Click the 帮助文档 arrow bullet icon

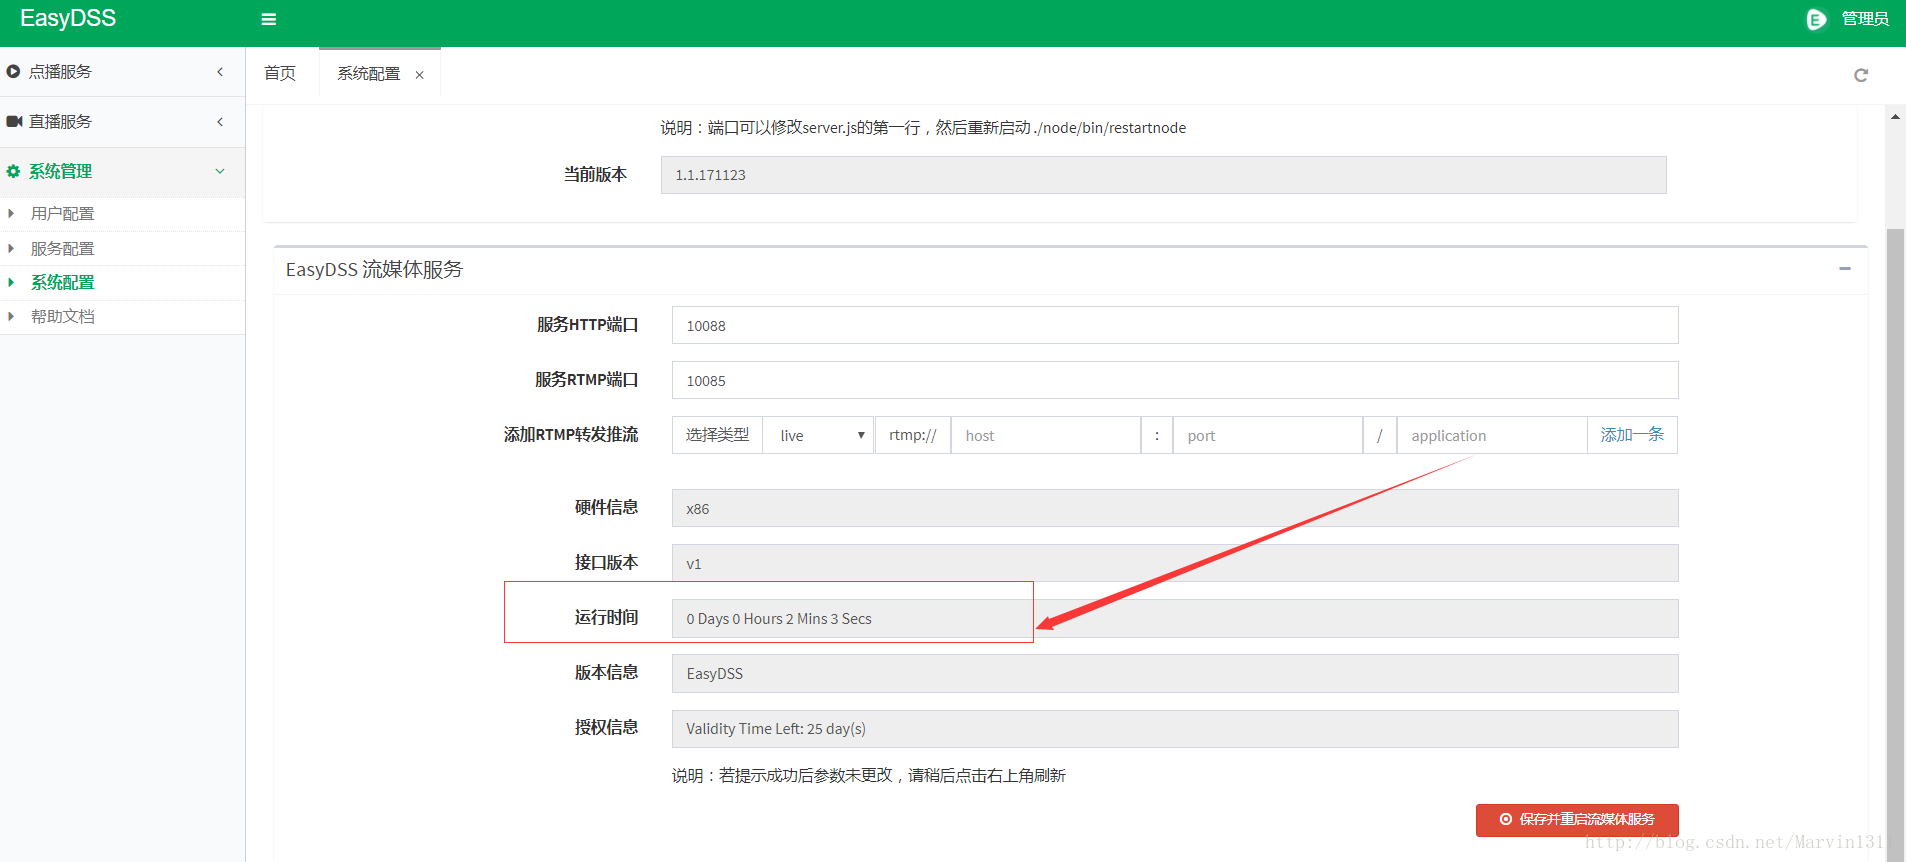click(x=11, y=317)
